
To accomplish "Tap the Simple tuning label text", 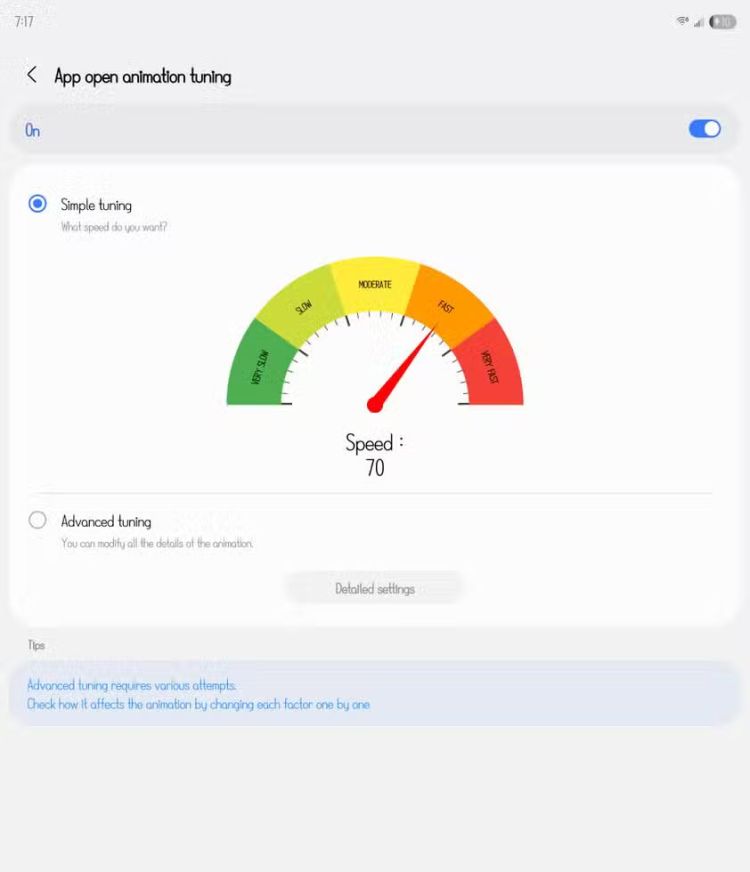I will point(96,205).
